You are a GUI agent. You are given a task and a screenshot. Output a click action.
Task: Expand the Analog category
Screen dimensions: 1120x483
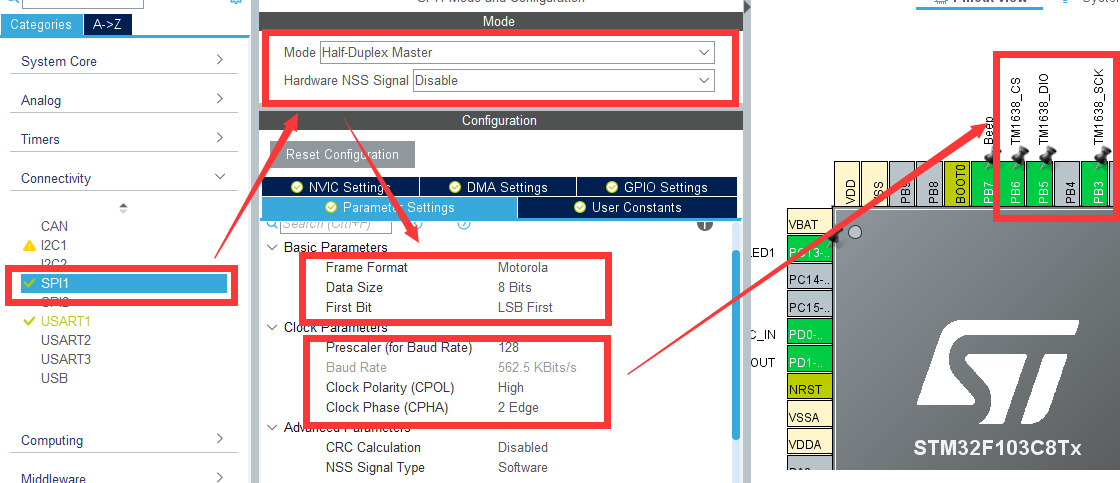[x=124, y=100]
